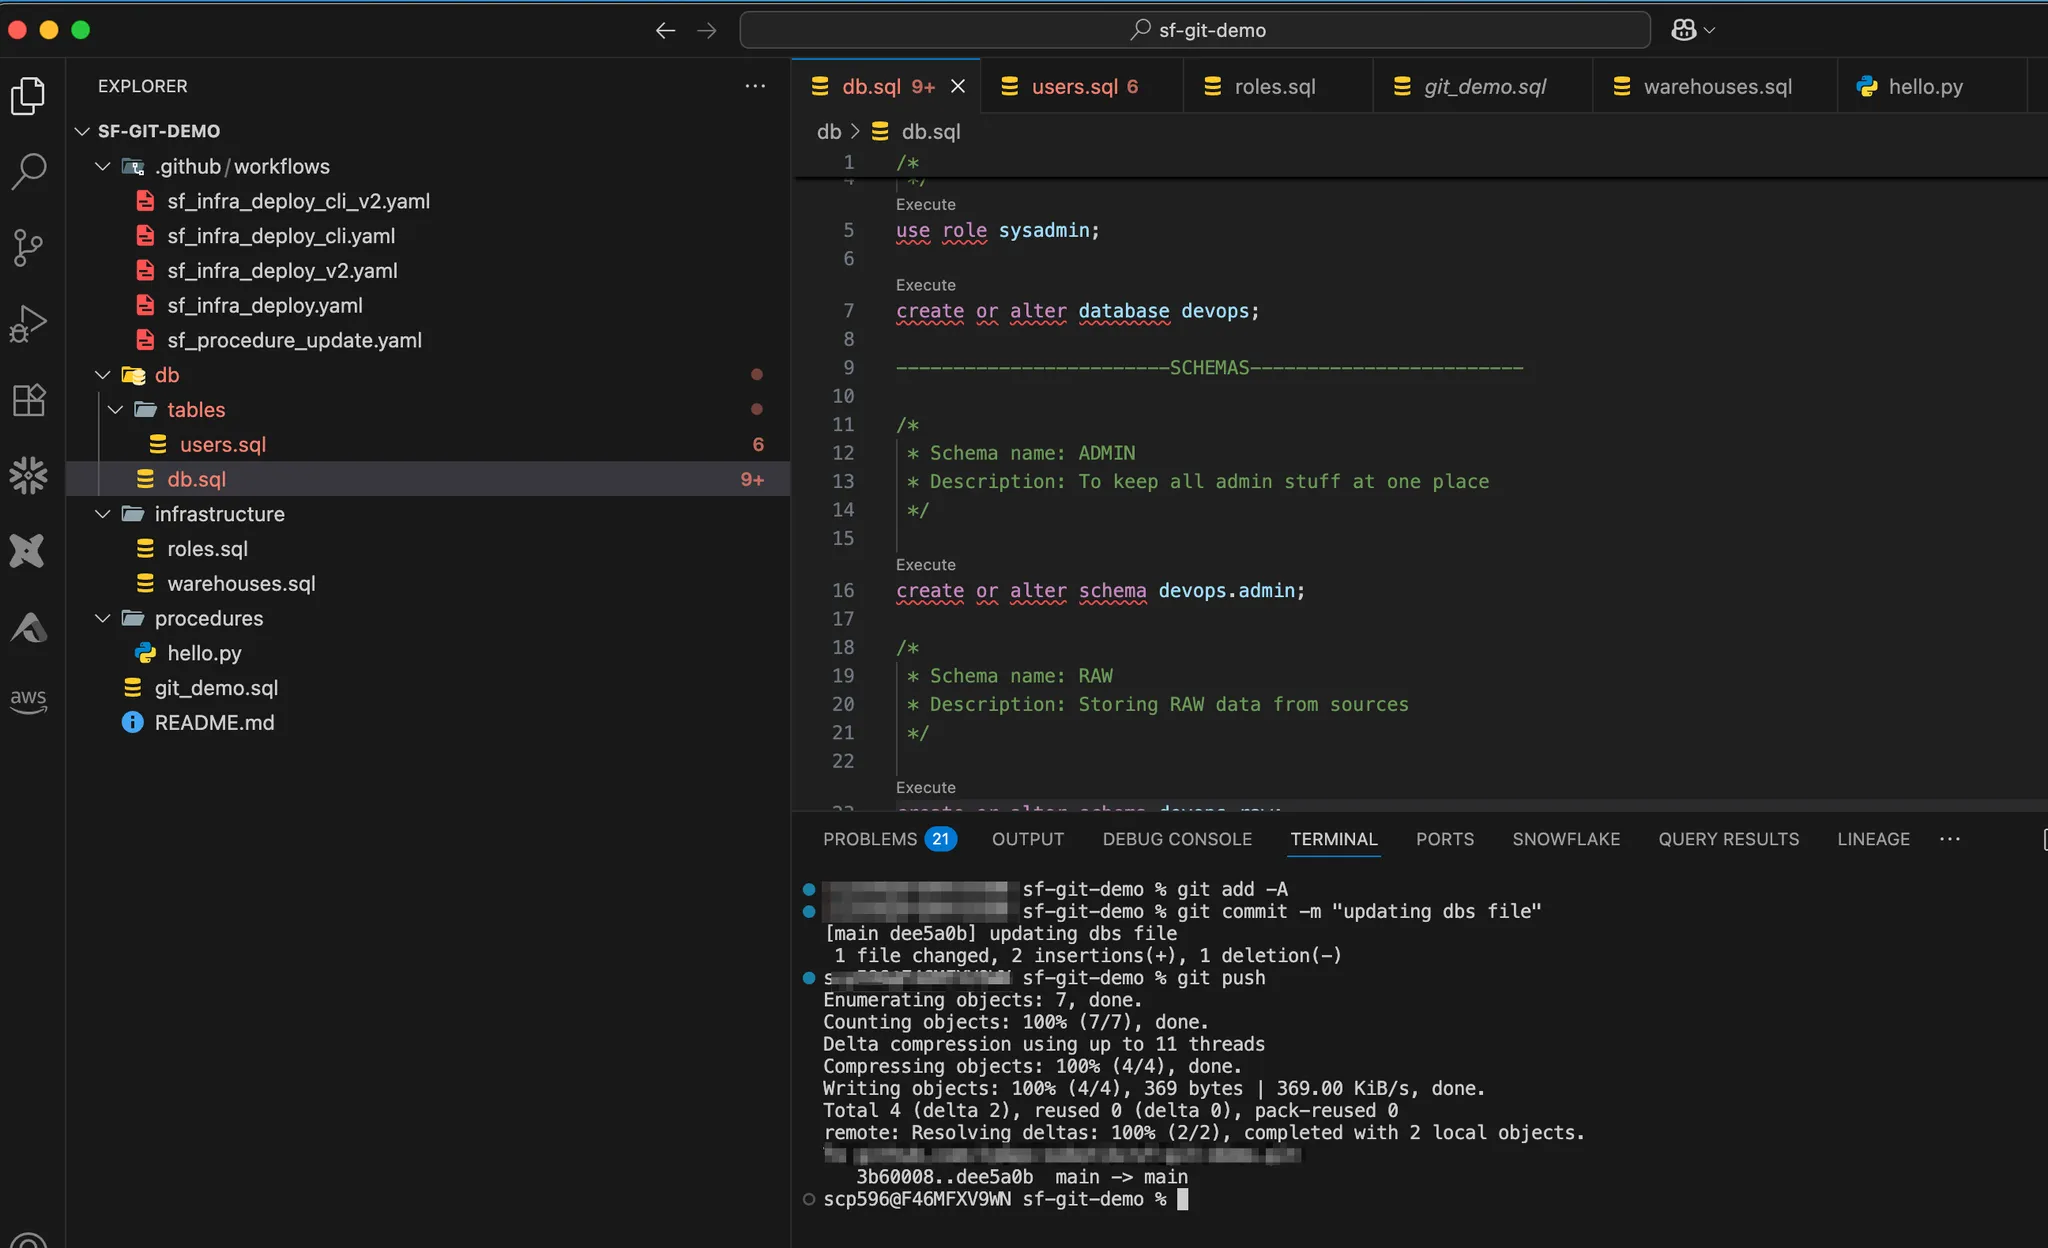Open warehouses.sql in the explorer tree
Viewport: 2048px width, 1248px height.
tap(241, 583)
